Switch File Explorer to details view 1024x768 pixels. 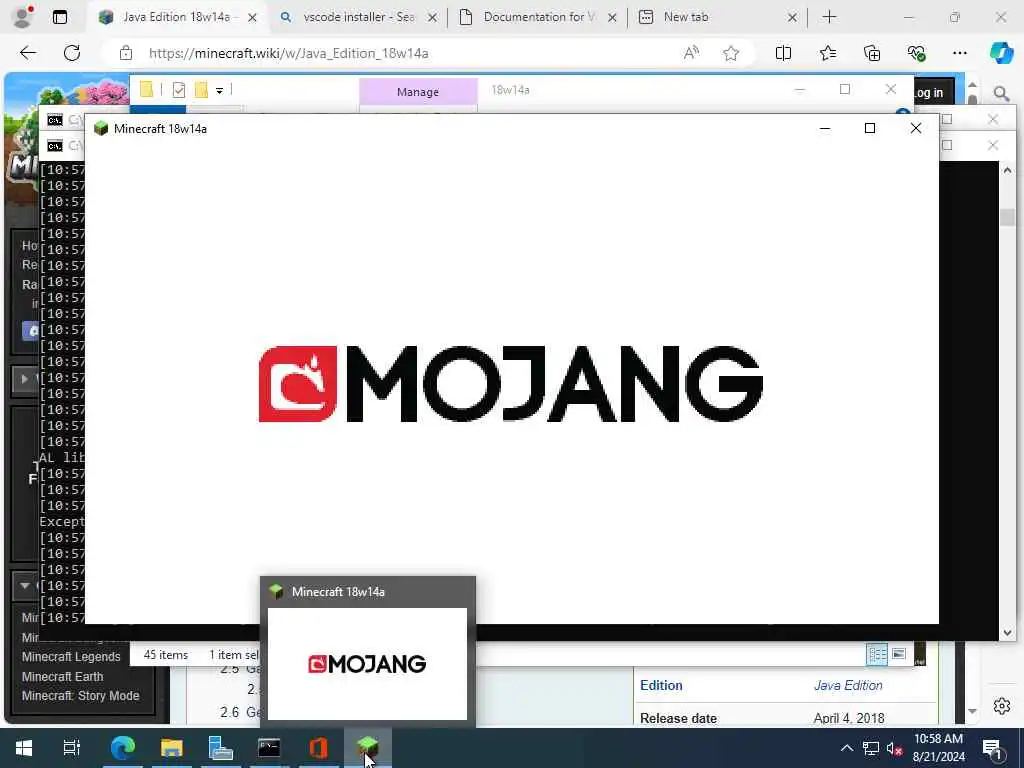876,654
